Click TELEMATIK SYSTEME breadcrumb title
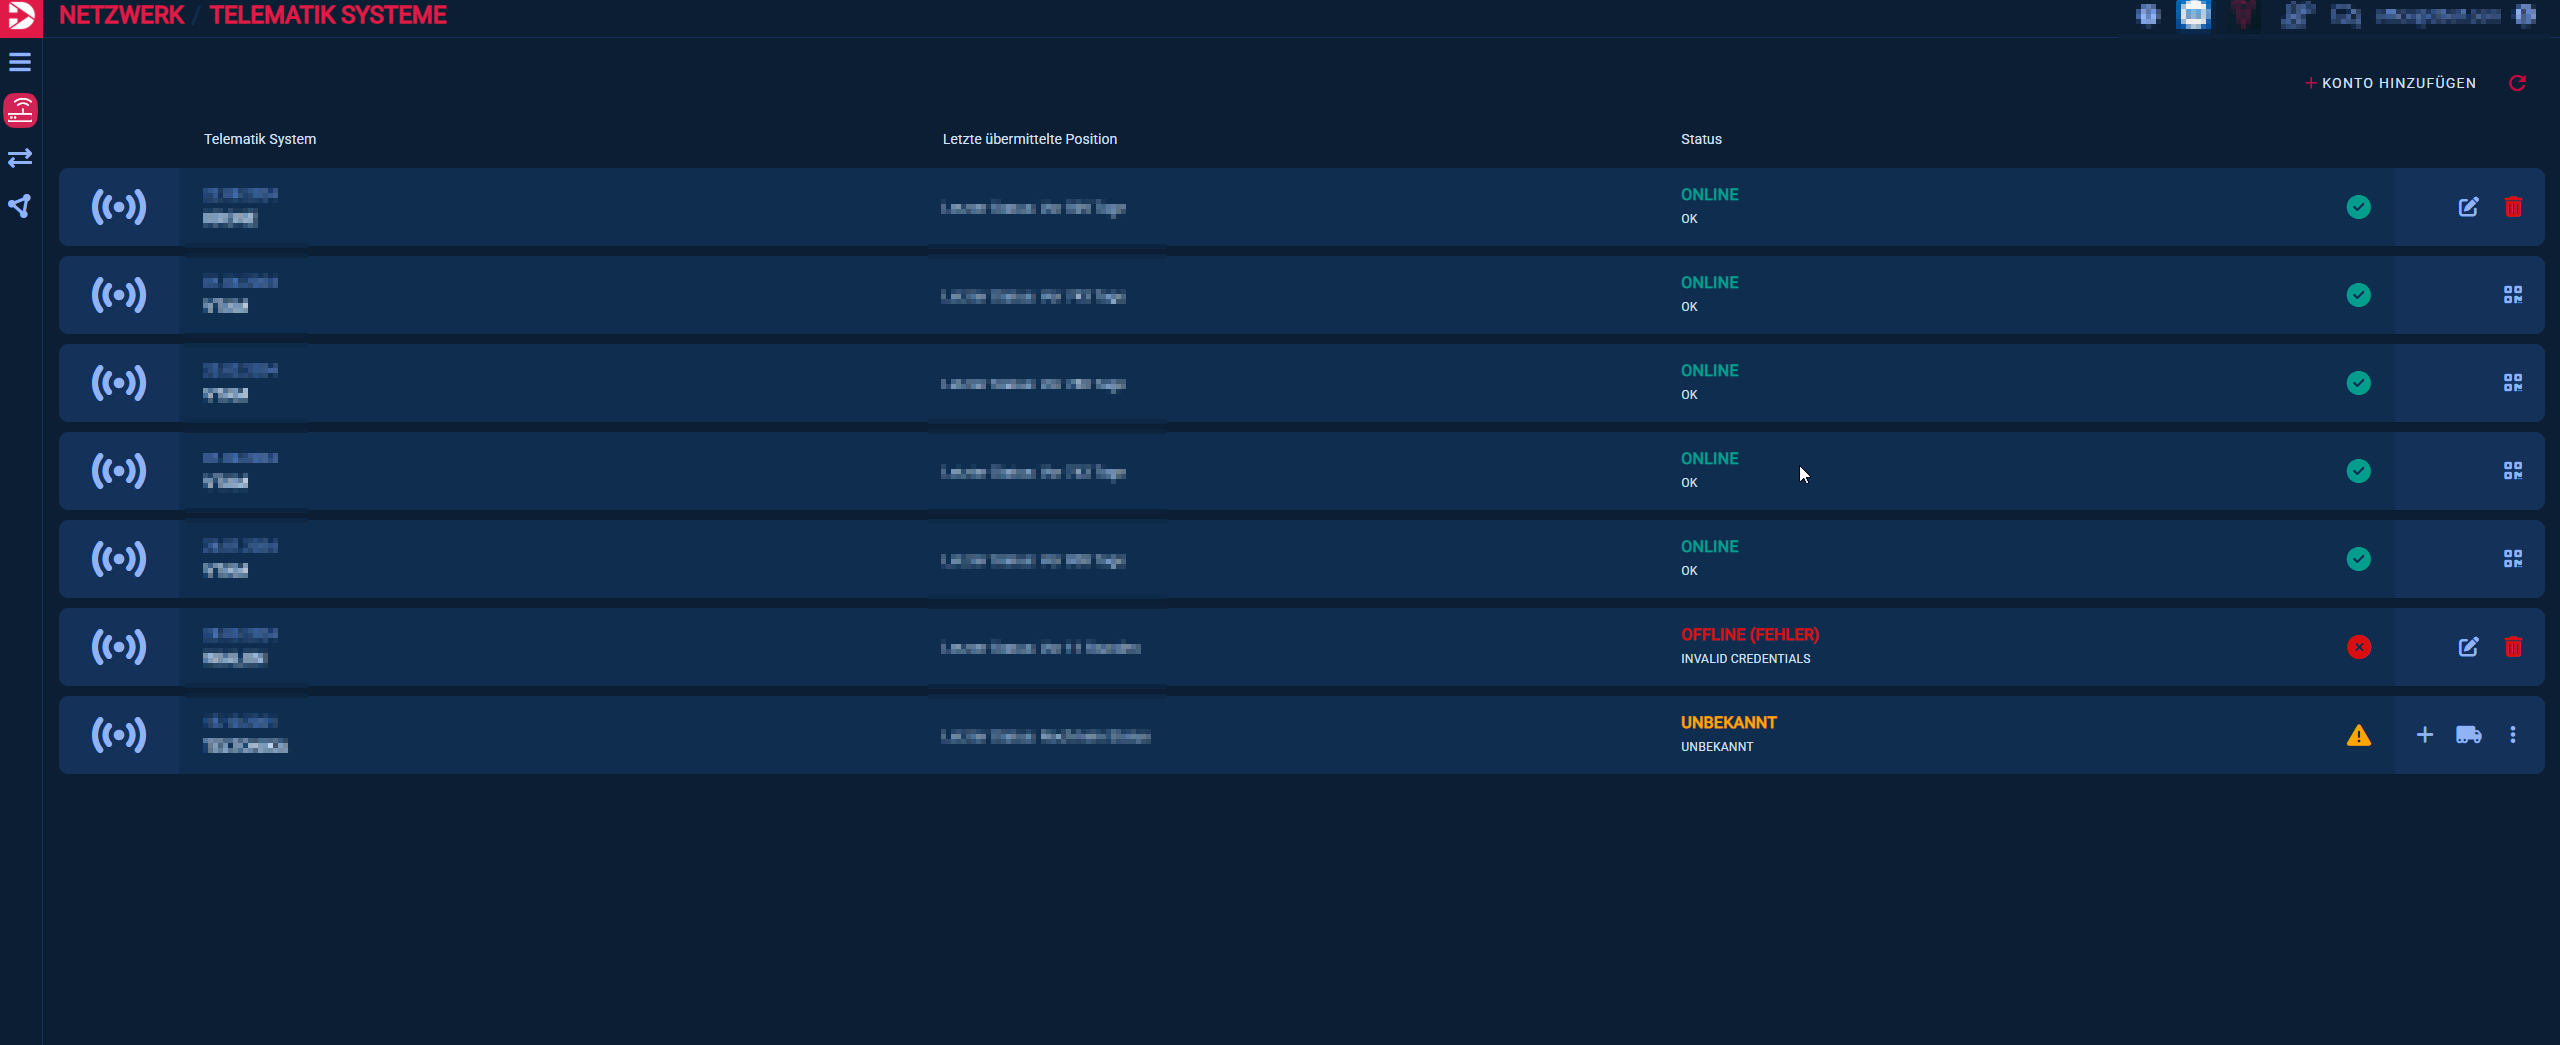The image size is (2560, 1045). [328, 16]
